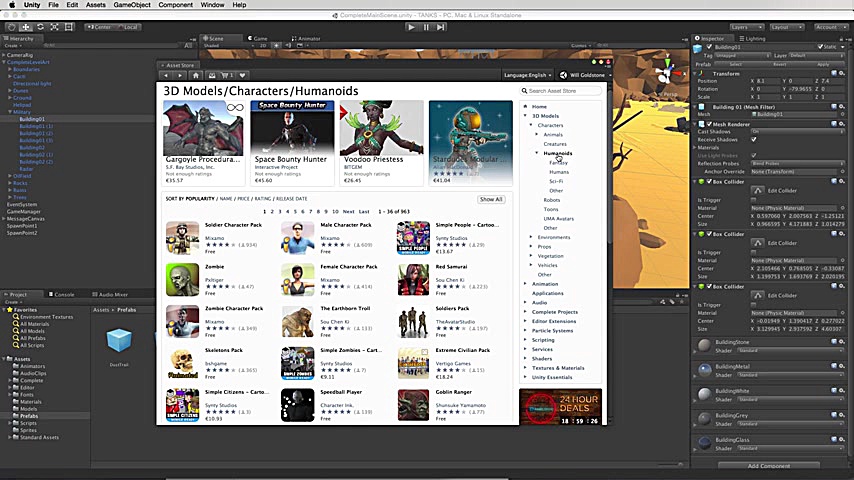854x480 pixels.
Task: Open Asset Store downloads inbox icon
Action: pos(212,75)
